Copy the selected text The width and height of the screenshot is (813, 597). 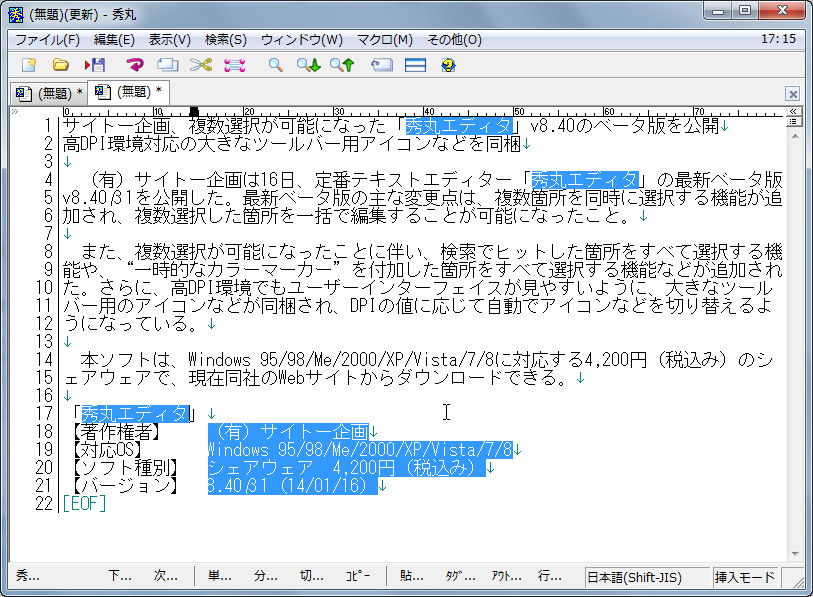pyautogui.click(x=168, y=64)
